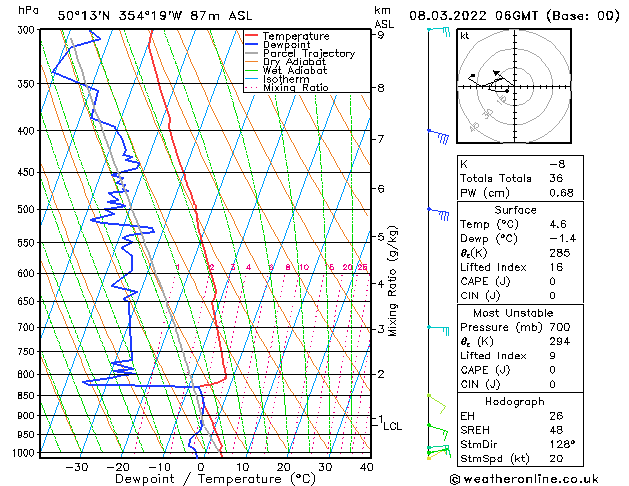This screenshot has width=629, height=486.
Task: Click the 500 hPa pressure axis label
Action: [x=28, y=209]
